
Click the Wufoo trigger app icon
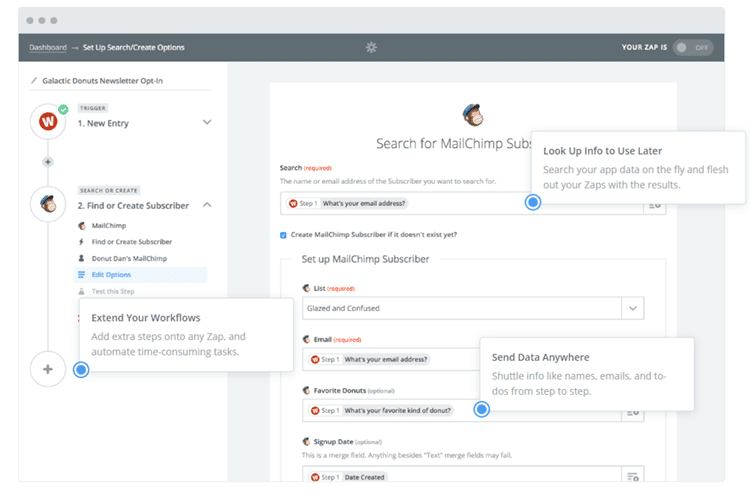pyautogui.click(x=48, y=121)
